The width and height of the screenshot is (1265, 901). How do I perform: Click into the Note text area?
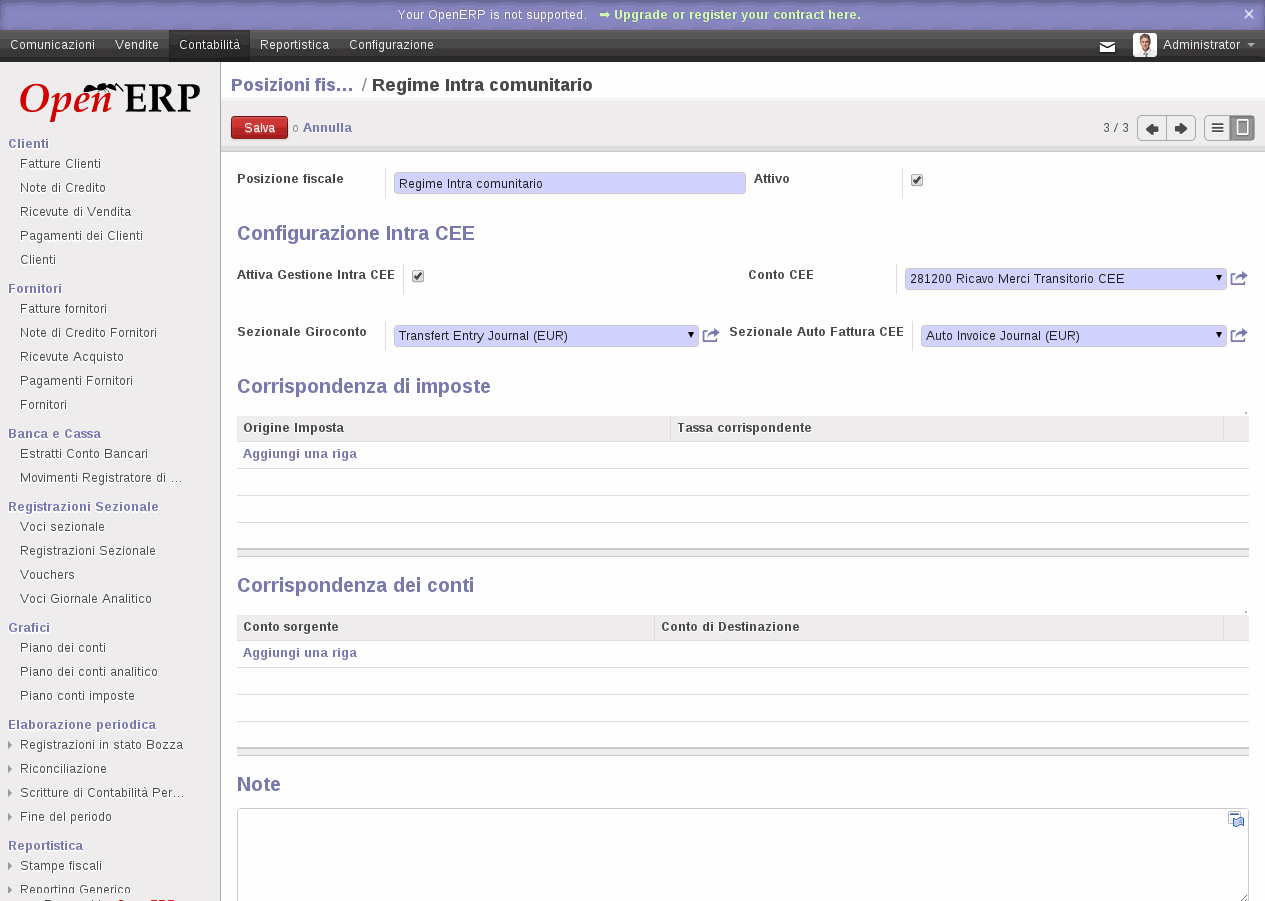coord(743,854)
